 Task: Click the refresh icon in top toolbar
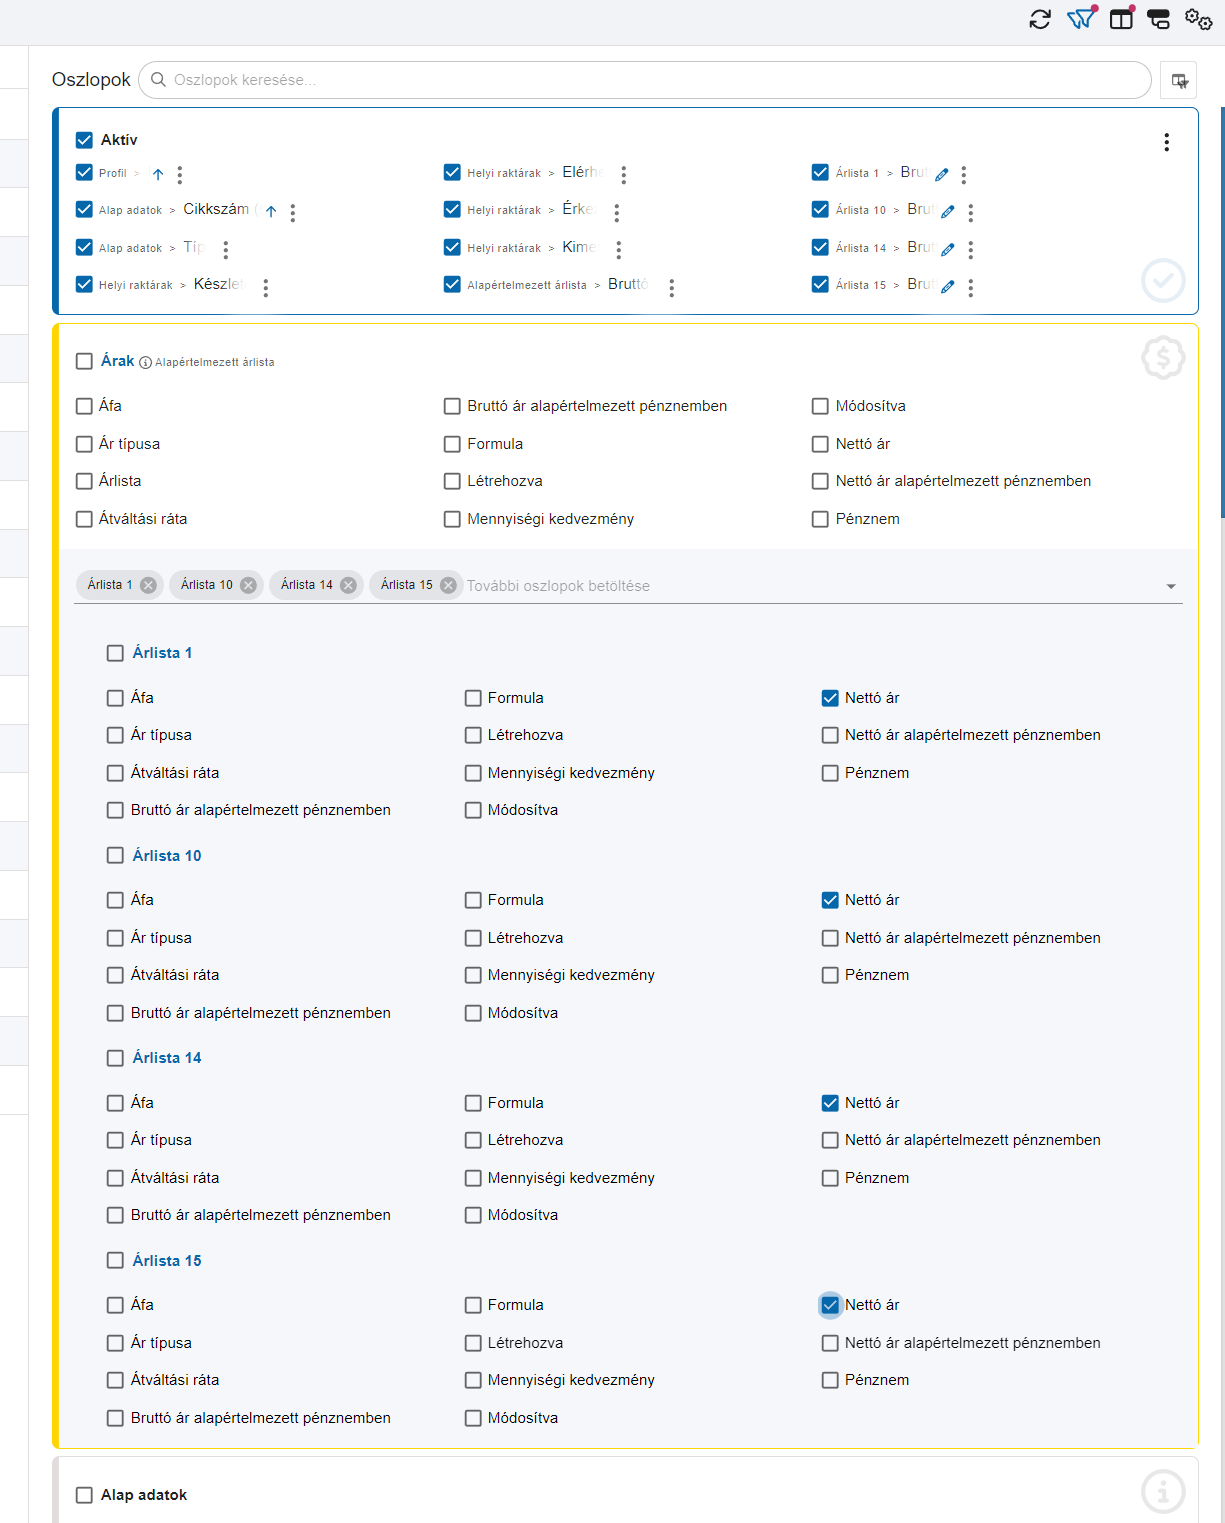(1040, 19)
